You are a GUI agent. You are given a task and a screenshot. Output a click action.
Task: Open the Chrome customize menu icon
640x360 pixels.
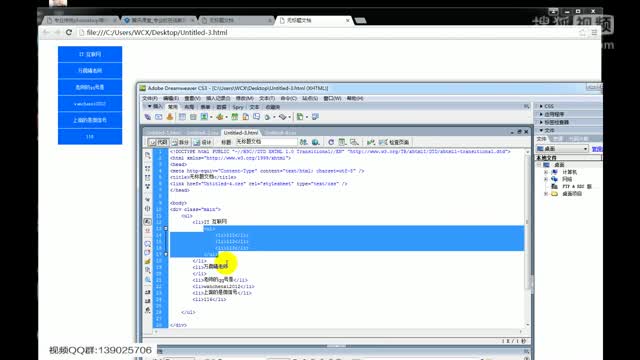pyautogui.click(x=594, y=33)
